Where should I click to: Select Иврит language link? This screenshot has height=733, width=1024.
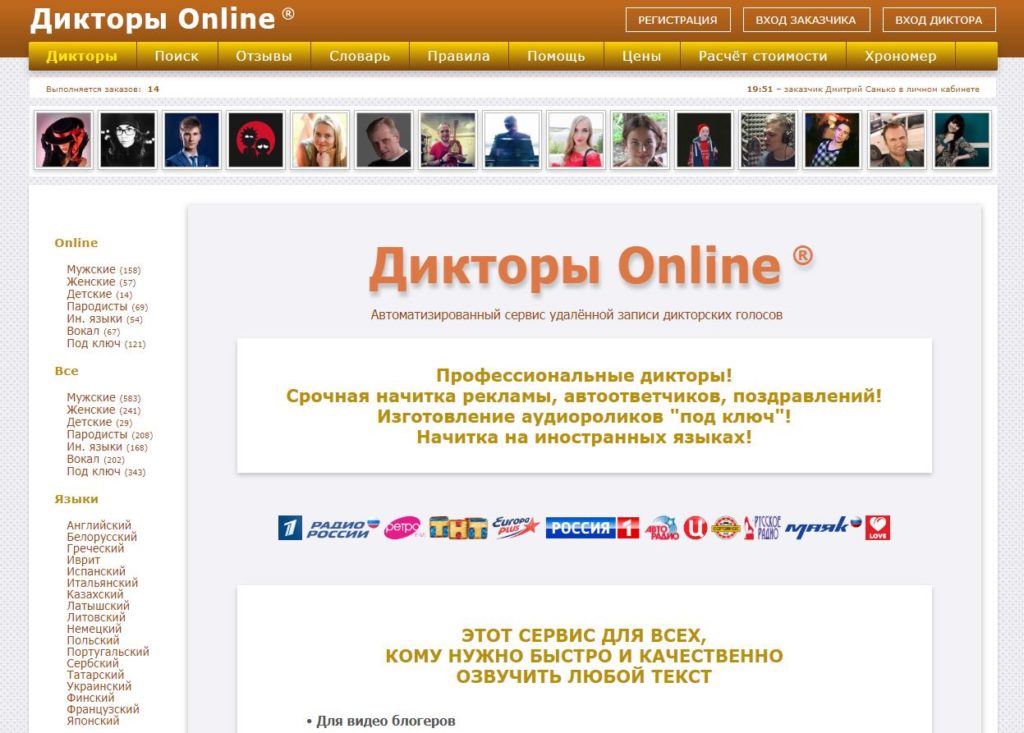point(84,560)
